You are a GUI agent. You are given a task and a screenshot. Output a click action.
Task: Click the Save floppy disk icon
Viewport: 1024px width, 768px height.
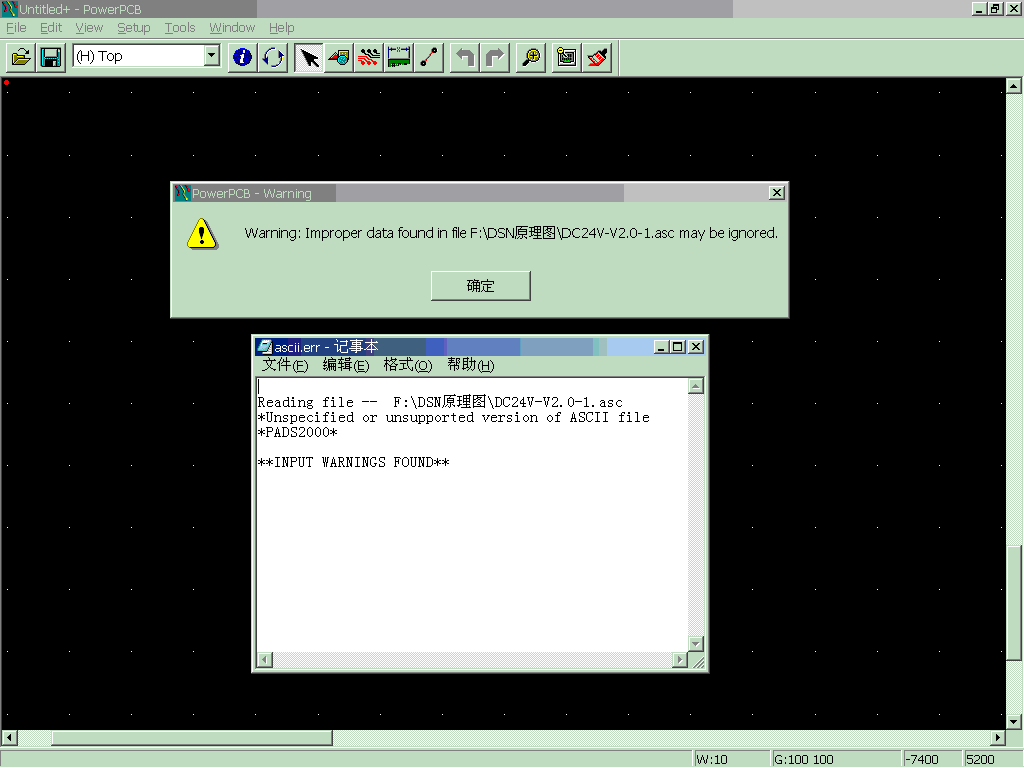[51, 57]
